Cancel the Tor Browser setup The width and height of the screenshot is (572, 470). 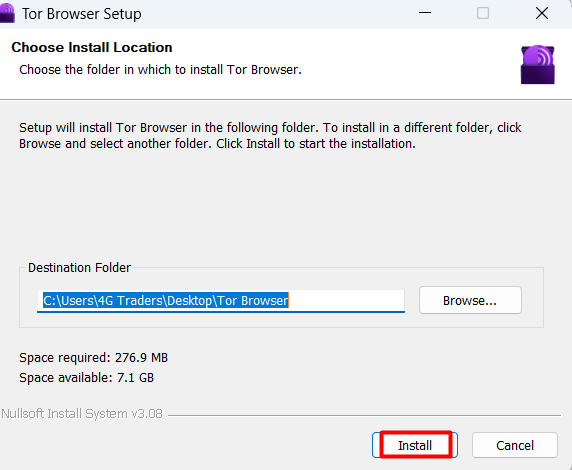click(515, 445)
